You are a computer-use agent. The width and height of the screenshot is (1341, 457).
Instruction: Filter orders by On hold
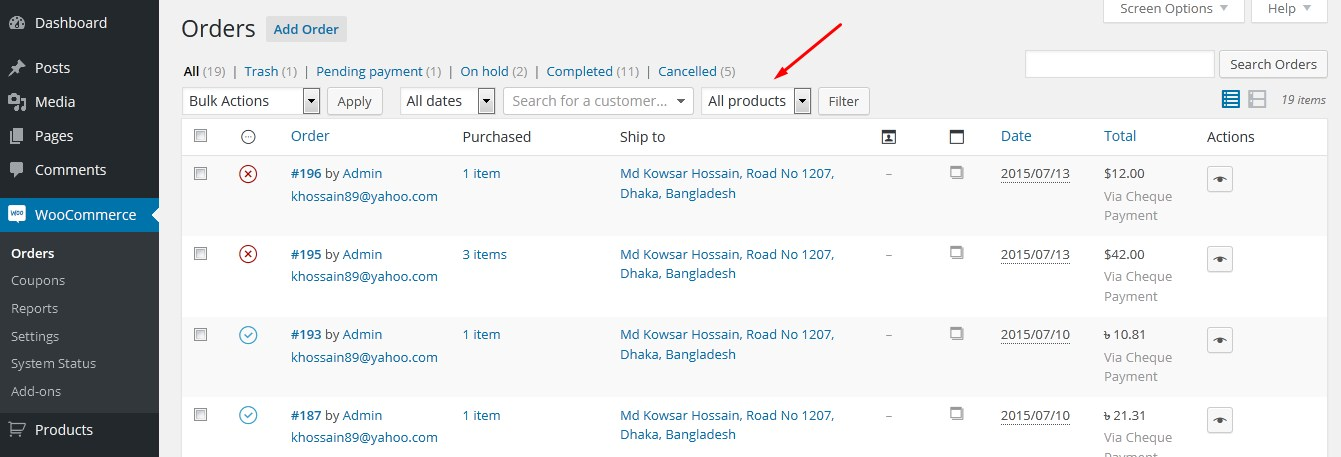(x=484, y=71)
